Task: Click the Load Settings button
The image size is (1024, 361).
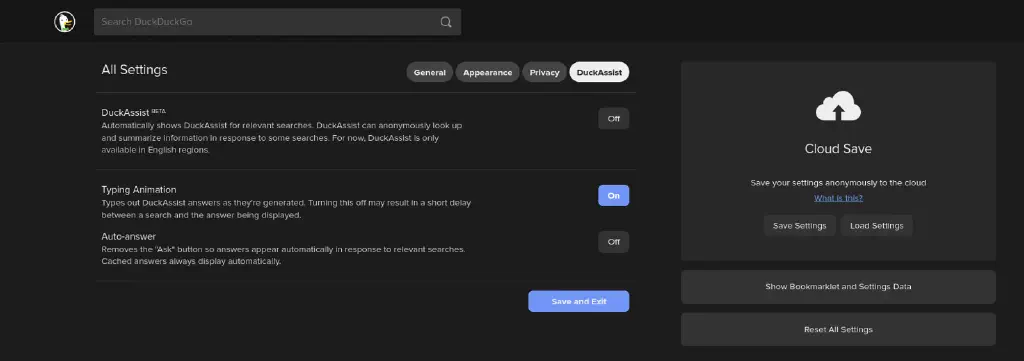Action: (x=876, y=226)
